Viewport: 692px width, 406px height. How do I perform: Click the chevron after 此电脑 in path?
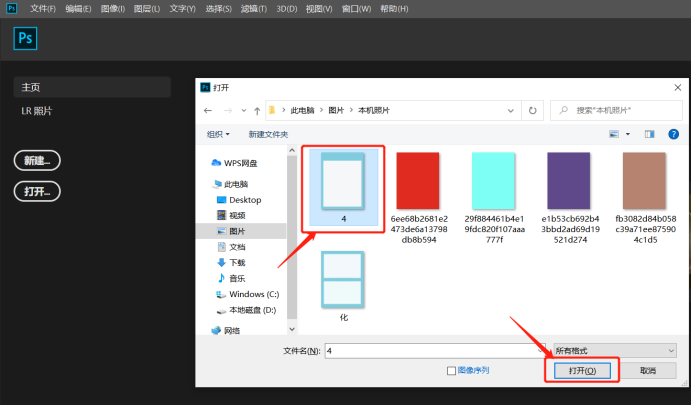[321, 110]
